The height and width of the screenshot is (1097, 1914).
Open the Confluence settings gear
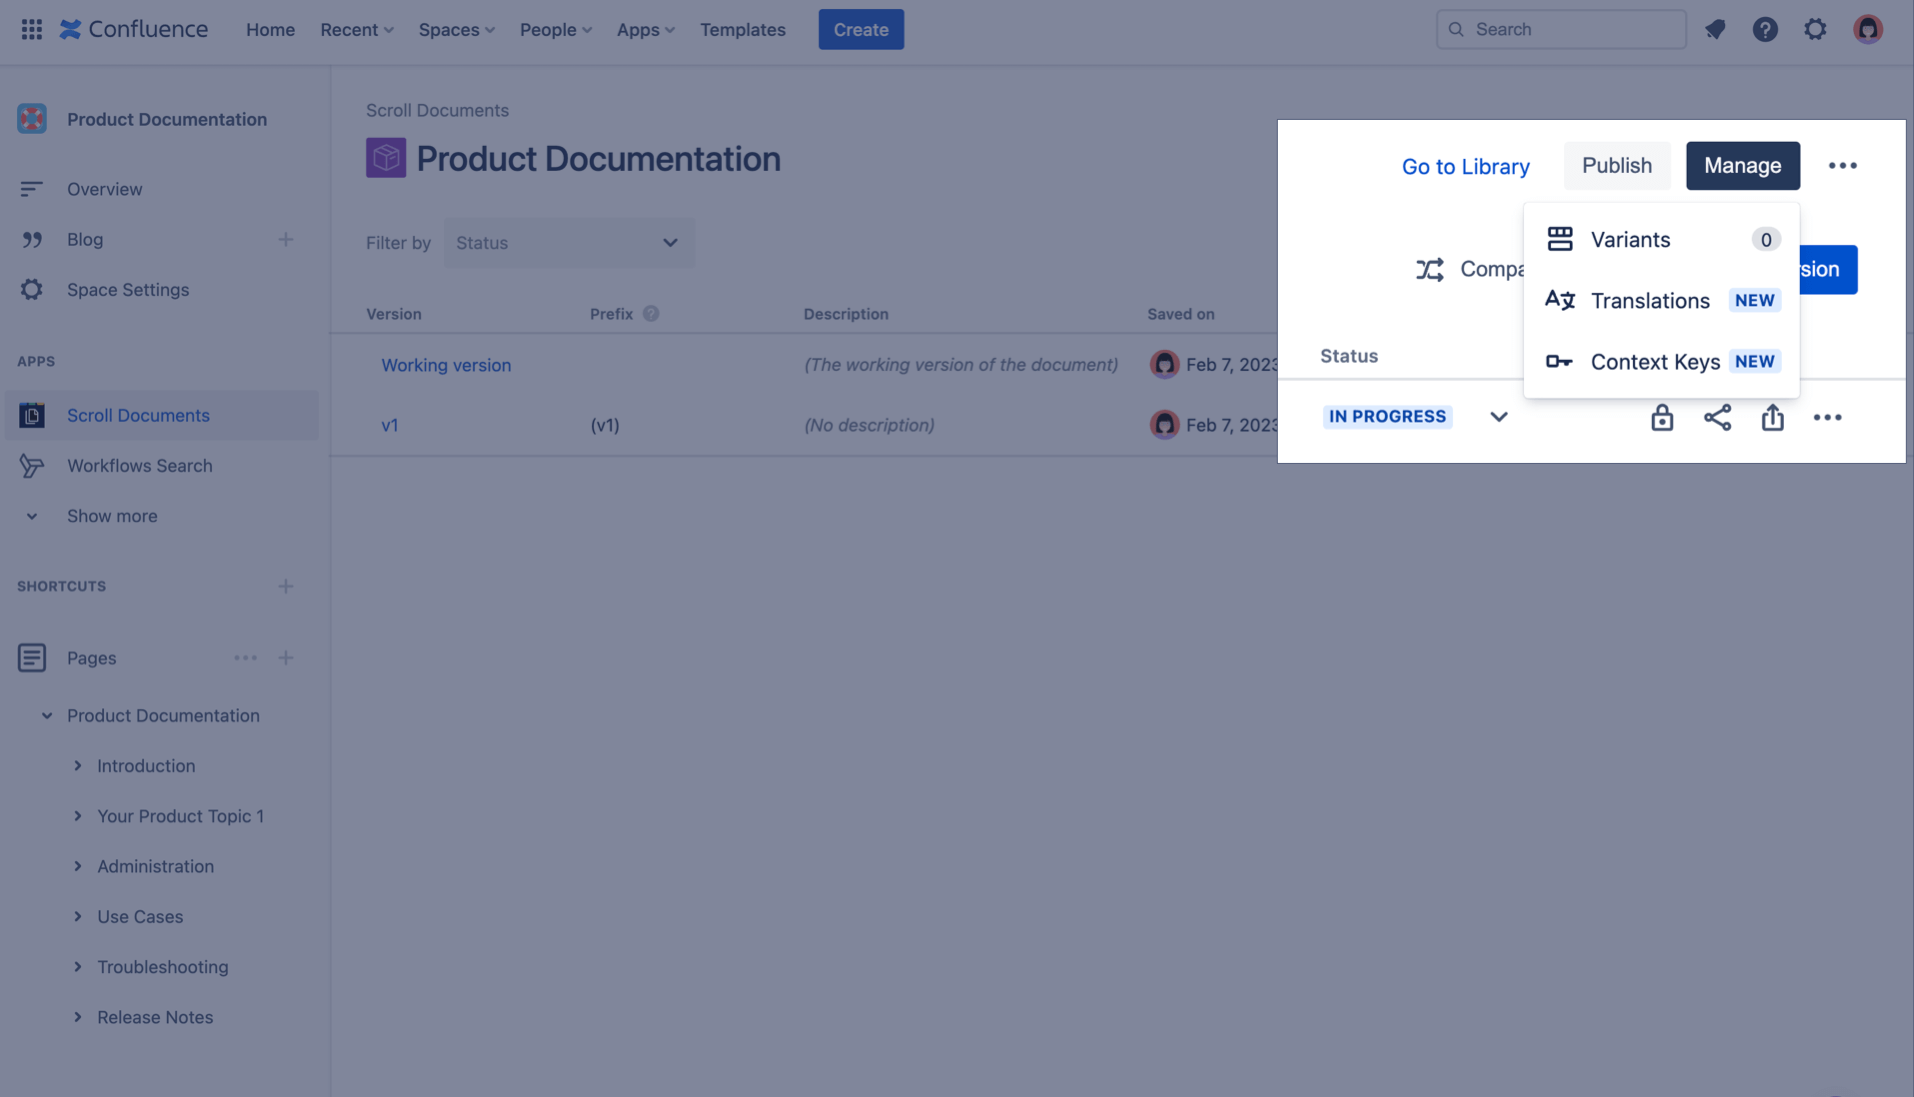[x=1815, y=29]
